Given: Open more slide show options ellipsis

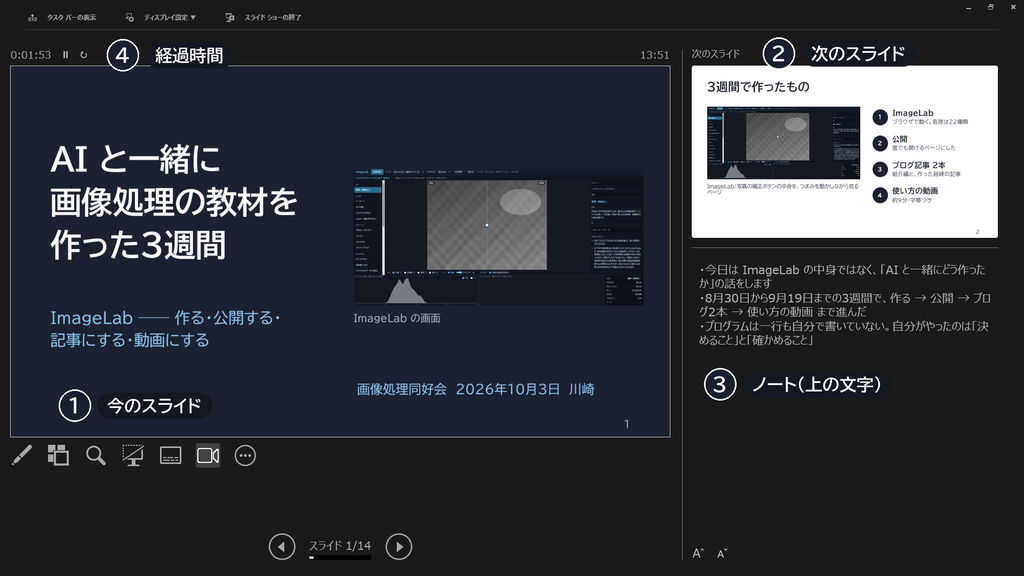Looking at the screenshot, I should pos(245,455).
